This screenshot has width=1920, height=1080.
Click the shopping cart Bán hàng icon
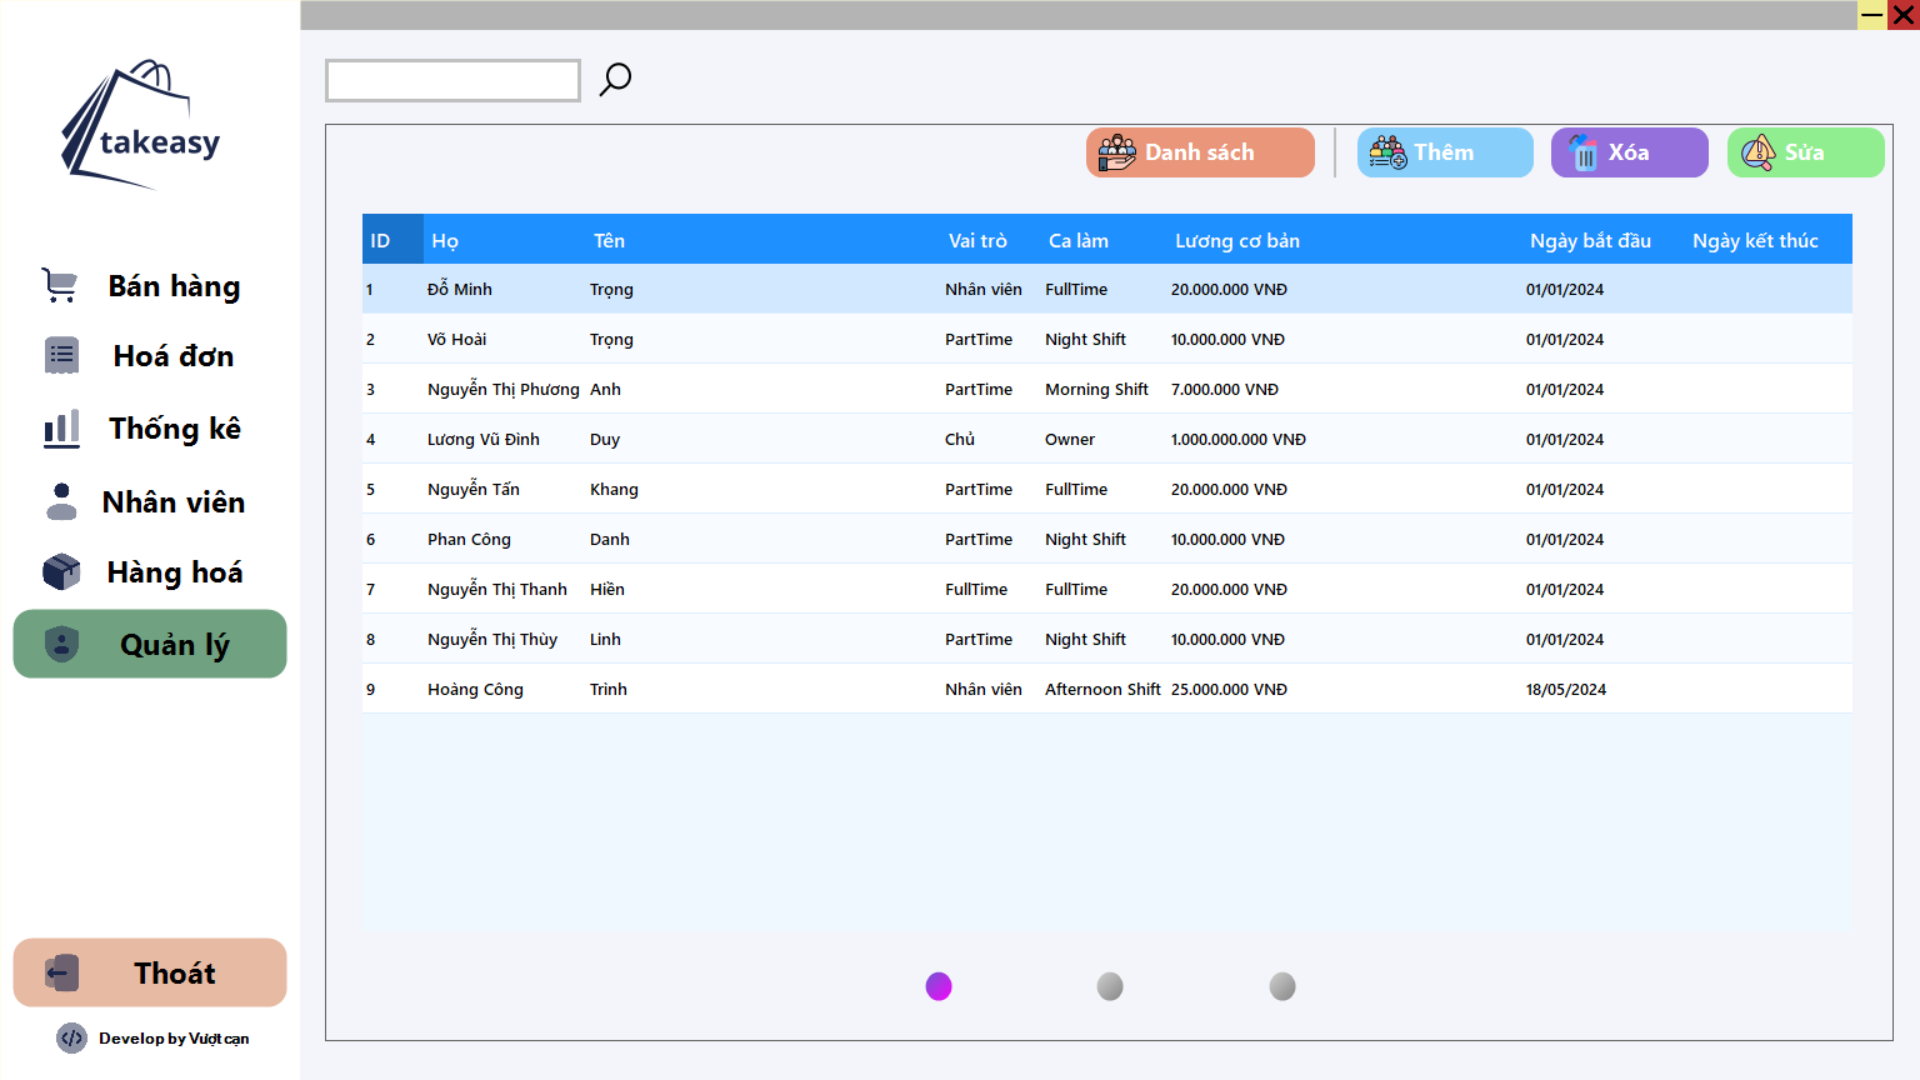60,286
